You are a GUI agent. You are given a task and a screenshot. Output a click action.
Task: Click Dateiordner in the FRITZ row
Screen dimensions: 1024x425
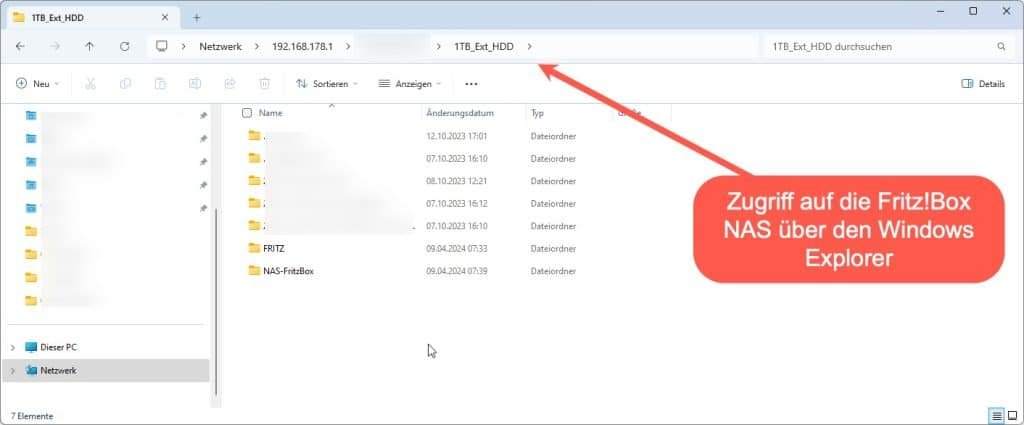point(553,248)
